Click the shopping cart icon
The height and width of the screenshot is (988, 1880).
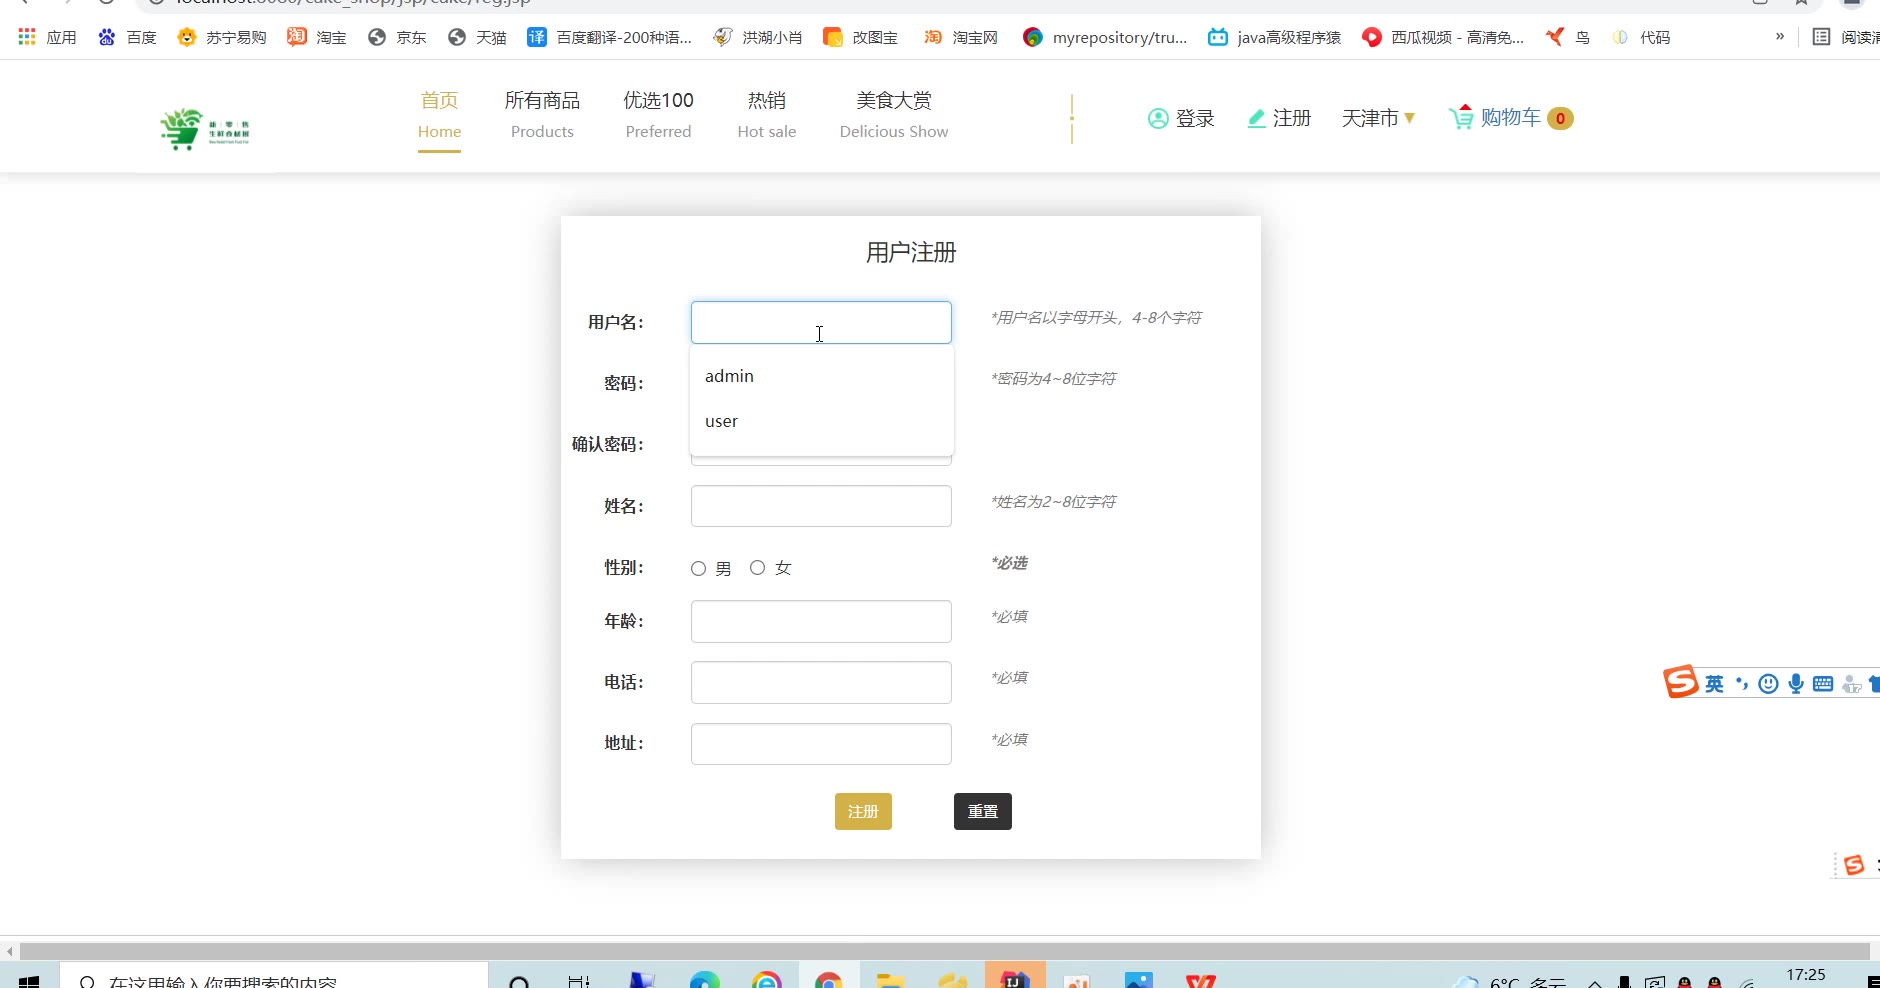(x=1461, y=118)
